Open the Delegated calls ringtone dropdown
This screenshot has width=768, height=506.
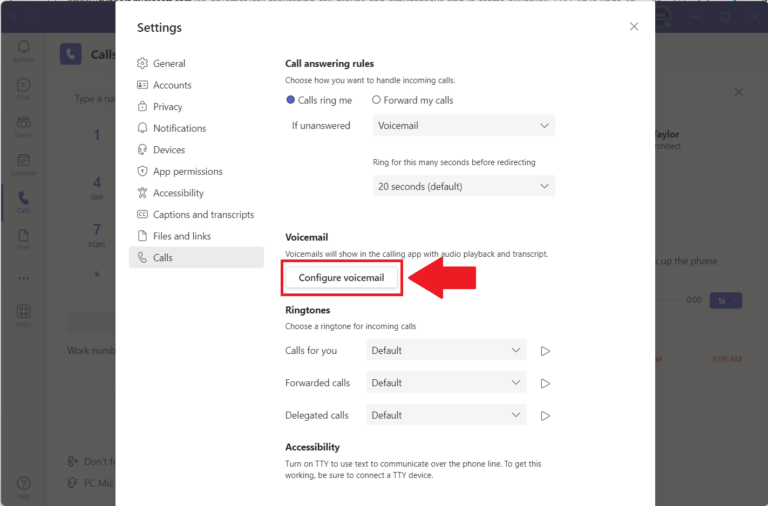pyautogui.click(x=446, y=415)
